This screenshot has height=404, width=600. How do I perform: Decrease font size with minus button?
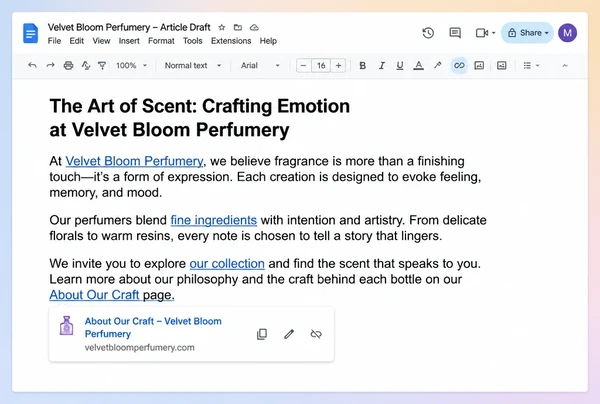tap(303, 65)
